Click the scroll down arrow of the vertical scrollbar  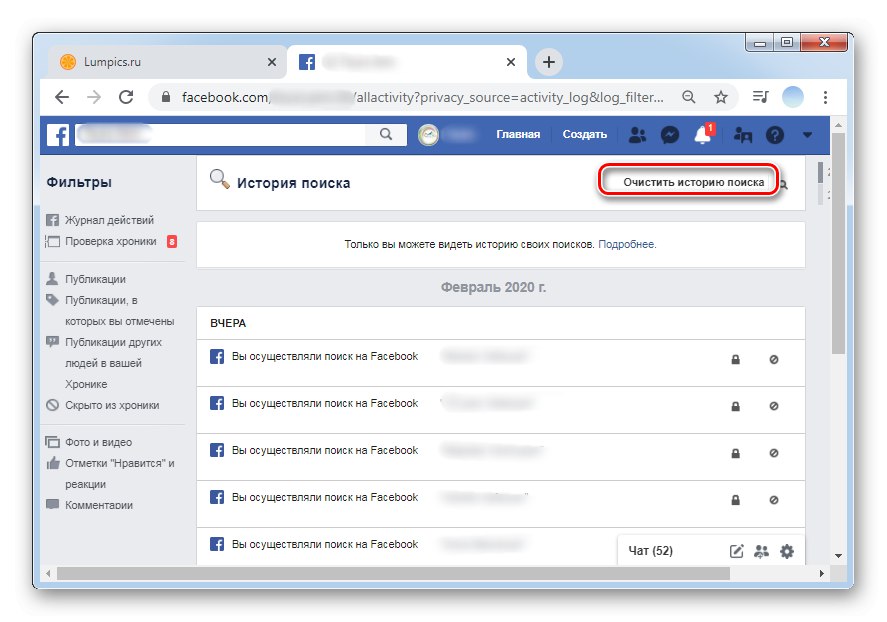pyautogui.click(x=838, y=556)
